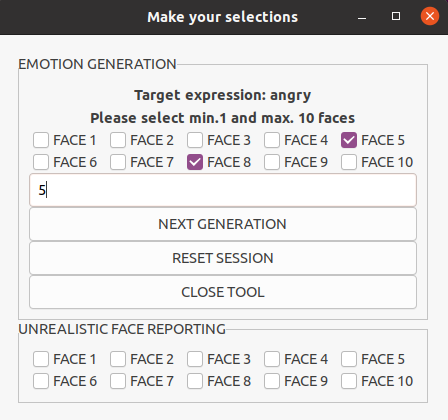Click the CLOSE TOOL button

(x=223, y=292)
